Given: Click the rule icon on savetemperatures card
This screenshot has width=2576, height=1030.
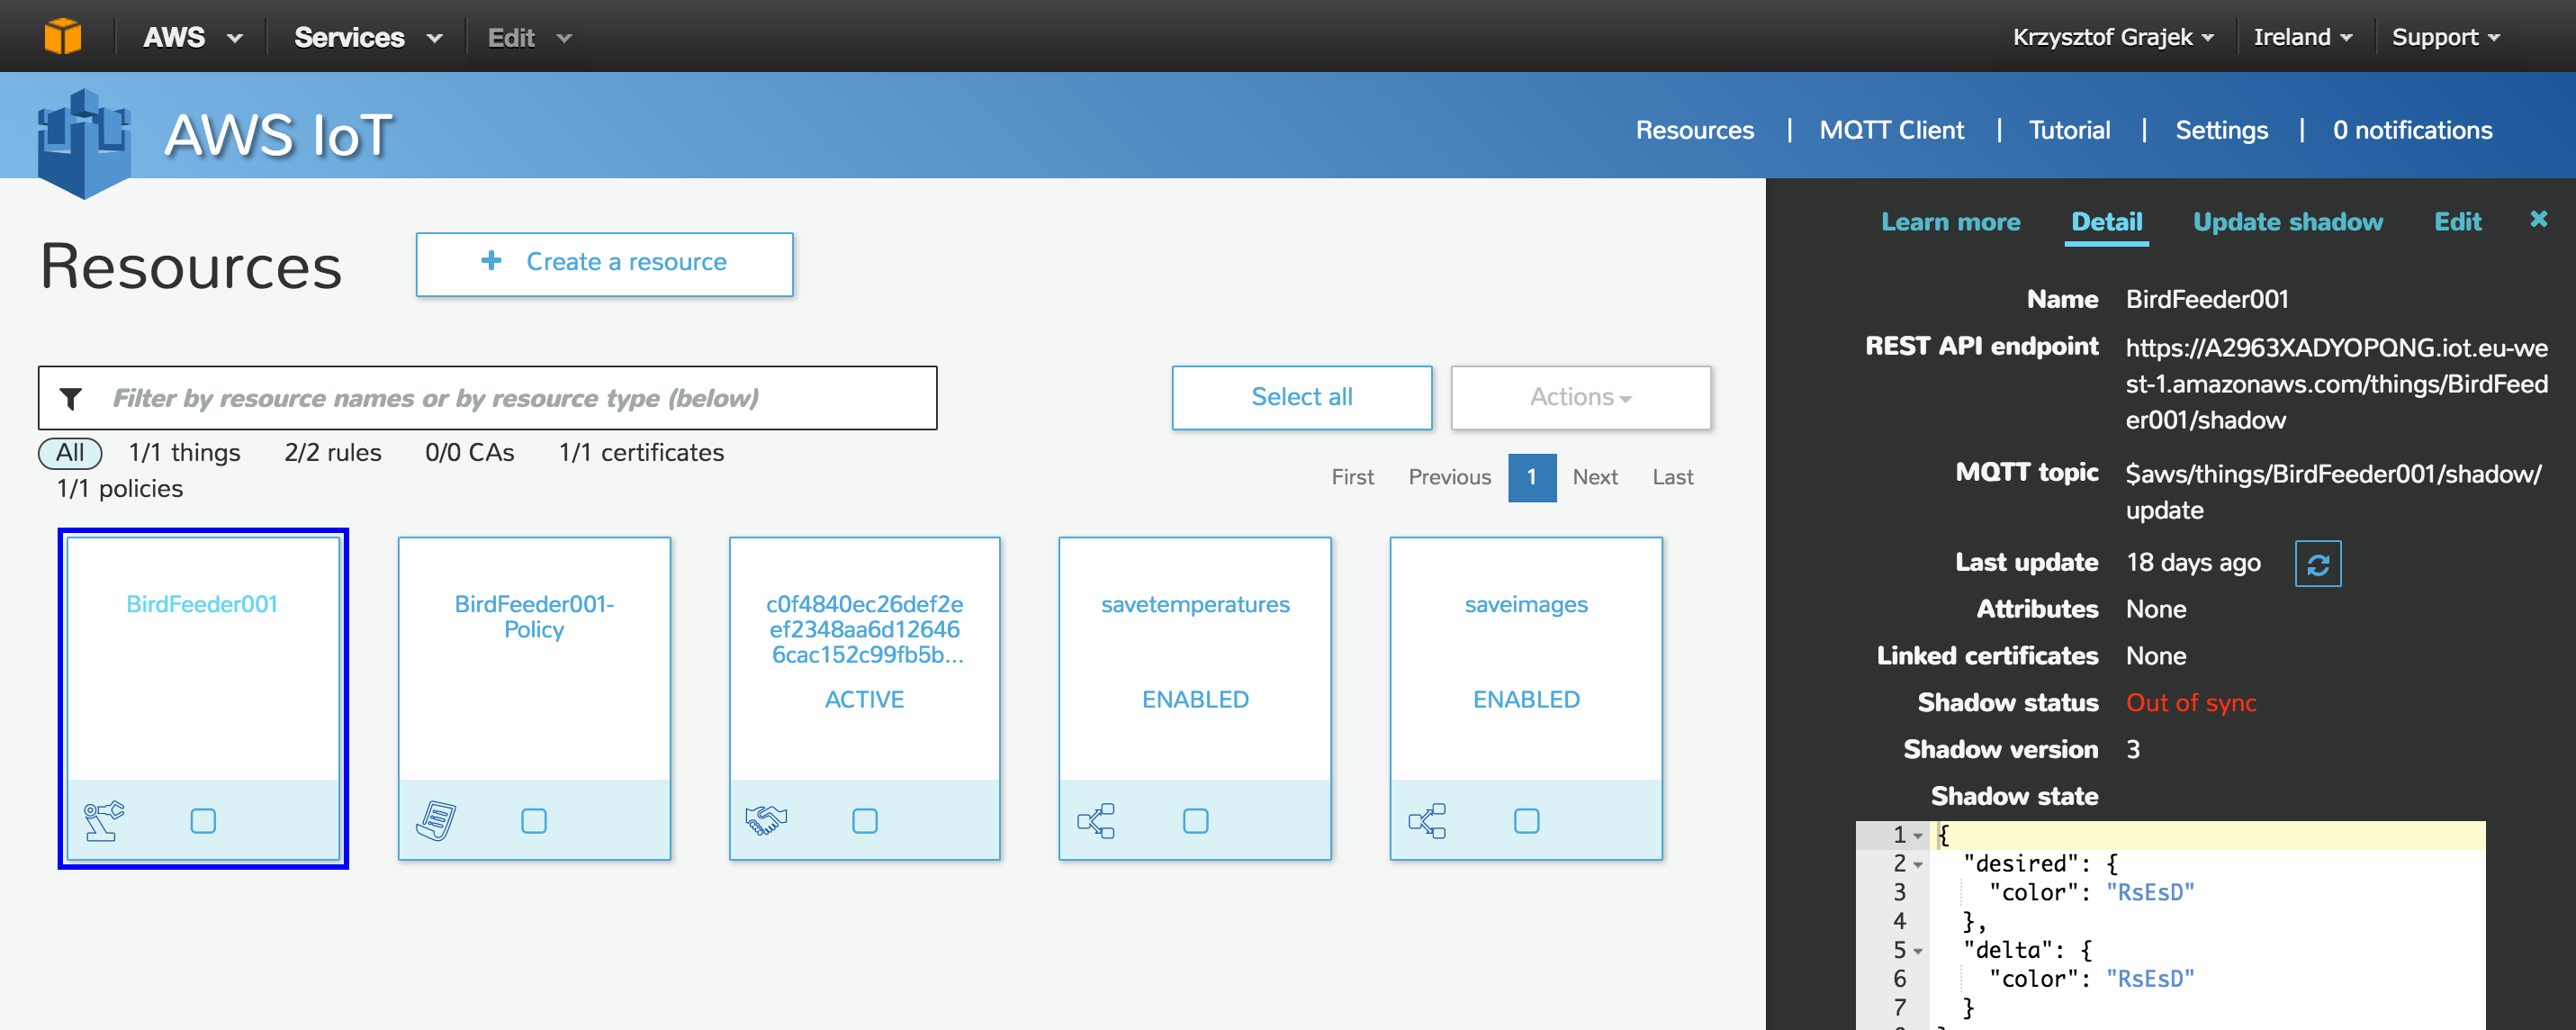Looking at the screenshot, I should tap(1096, 821).
